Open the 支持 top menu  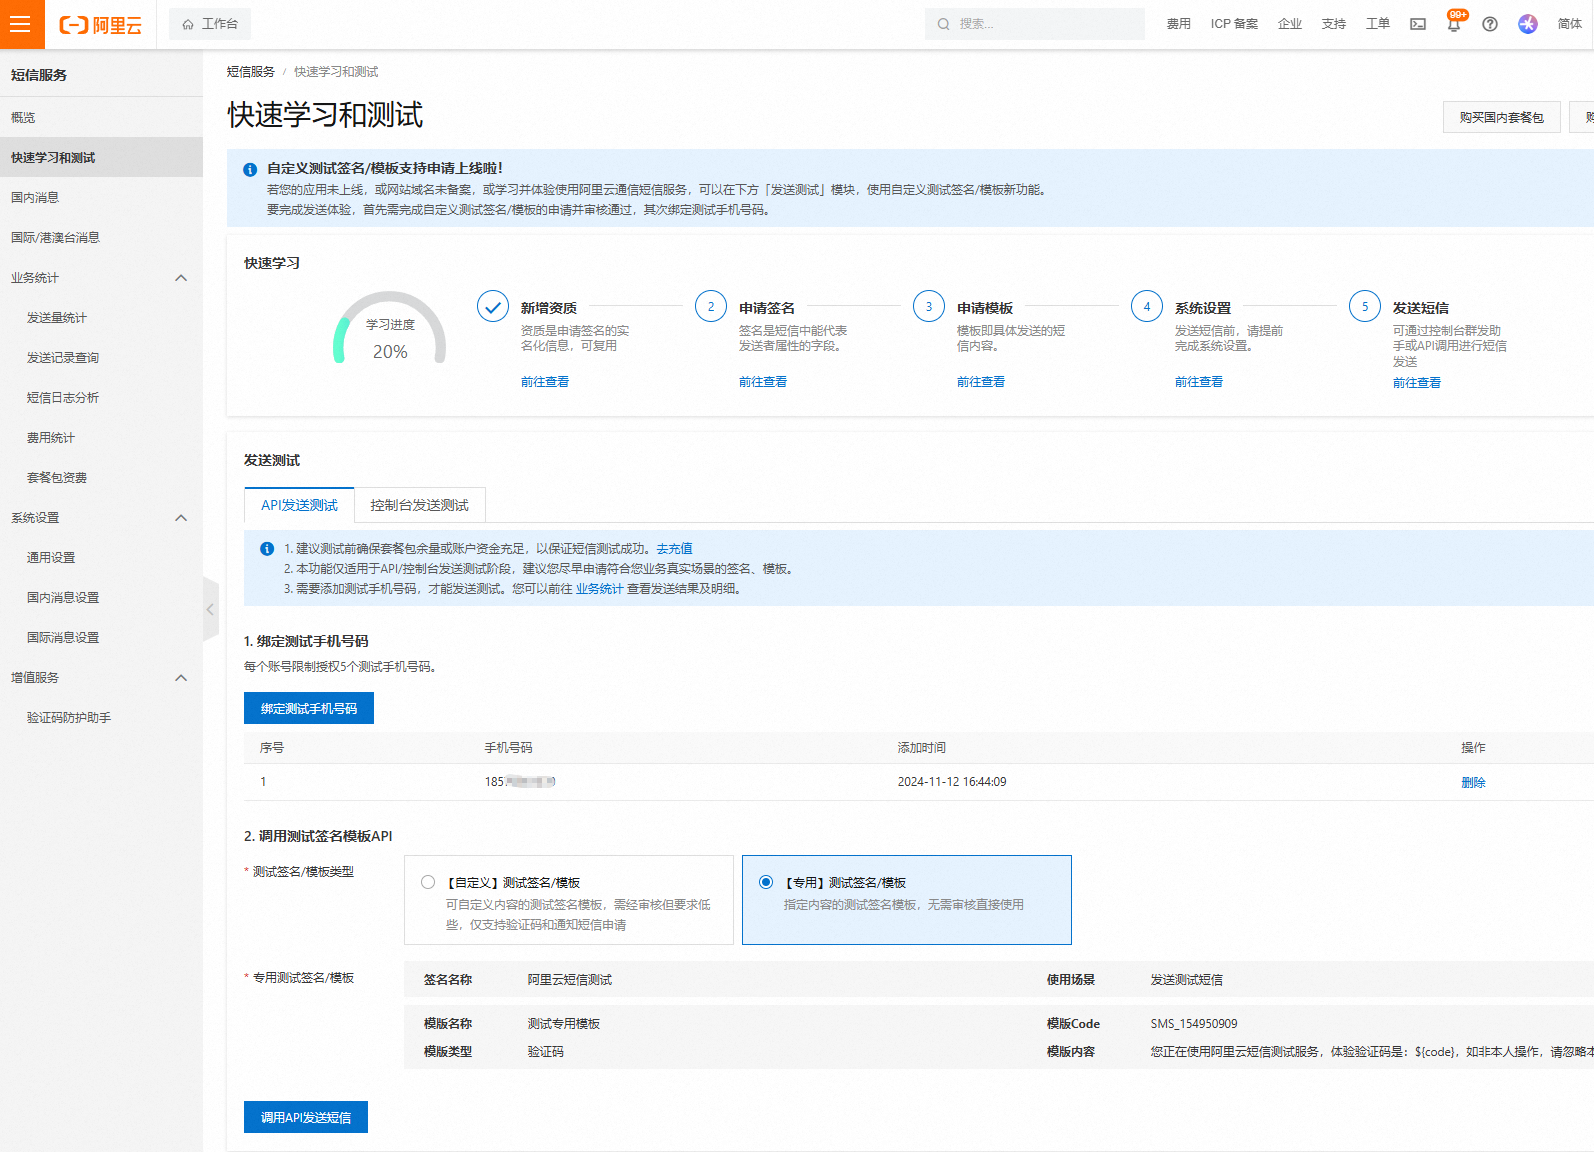(1334, 24)
